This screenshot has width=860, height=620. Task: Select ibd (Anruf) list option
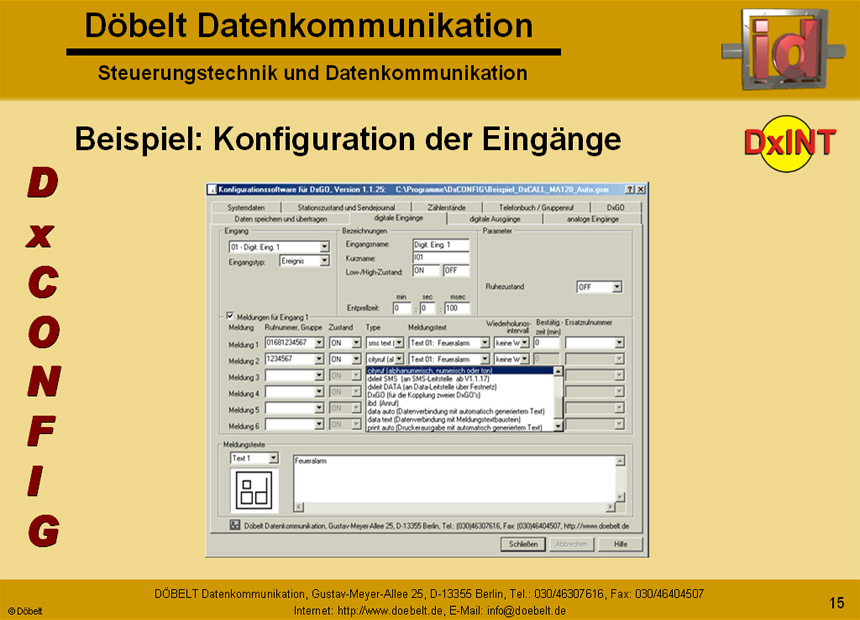click(460, 403)
